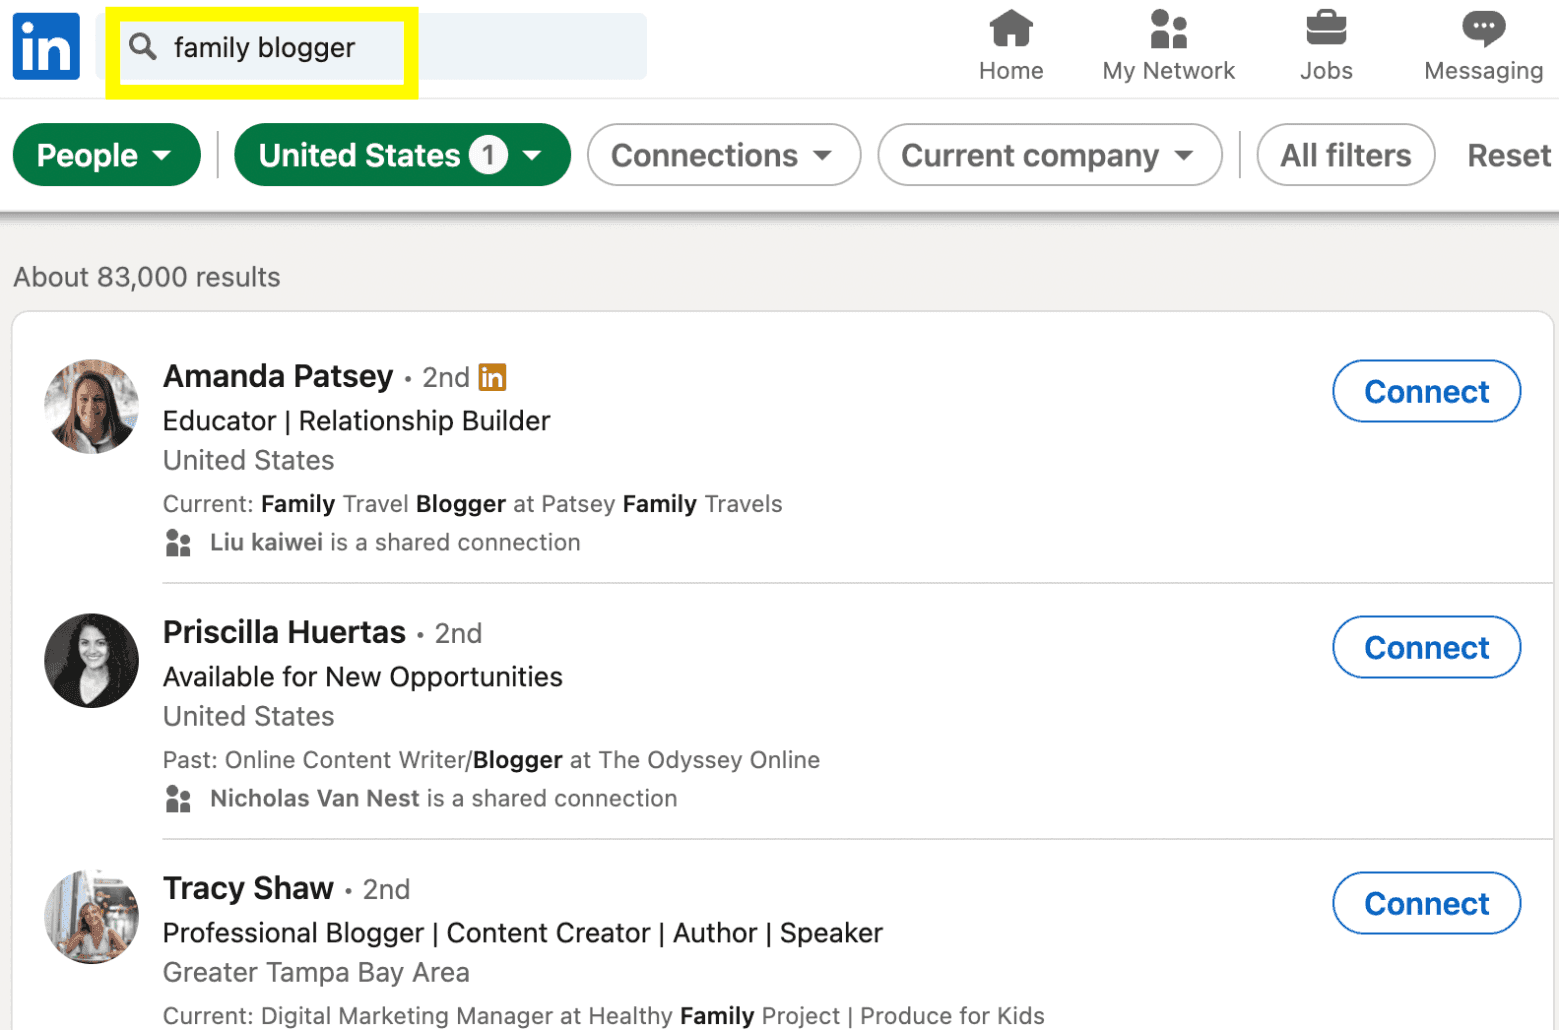This screenshot has height=1030, width=1559.
Task: Reset all search filters
Action: (1507, 155)
